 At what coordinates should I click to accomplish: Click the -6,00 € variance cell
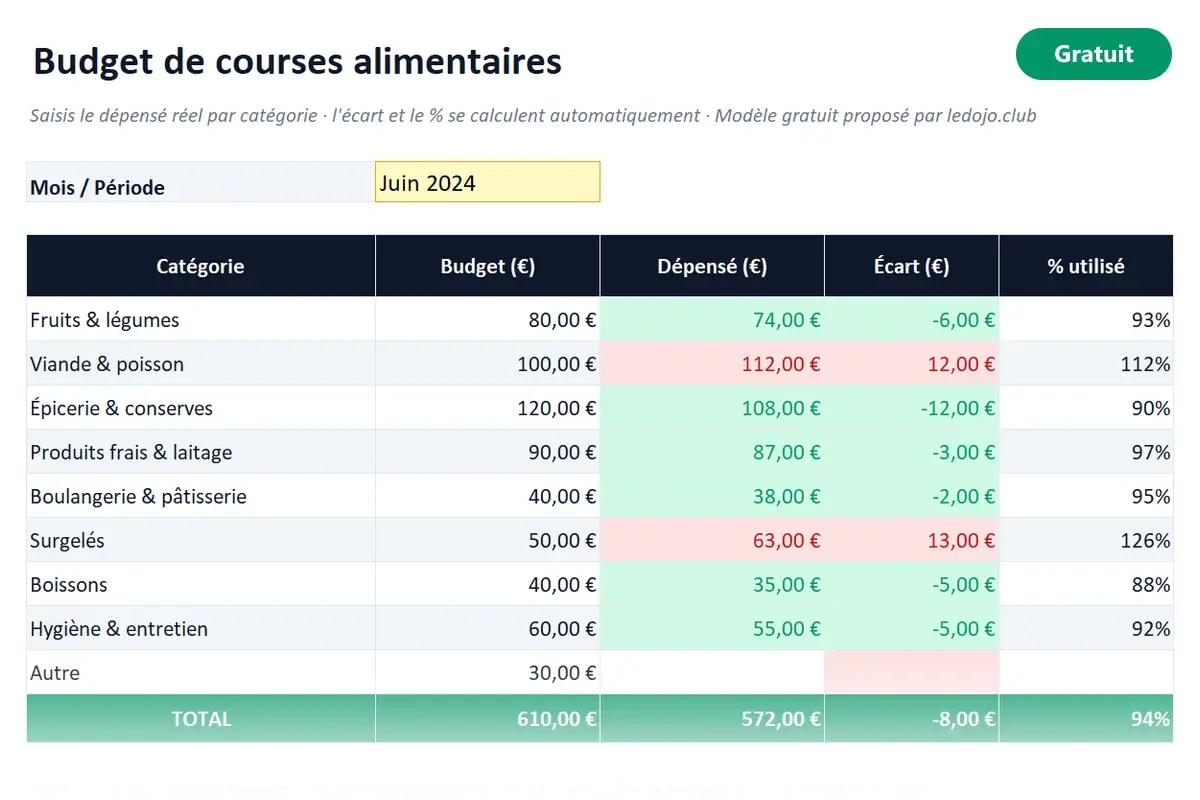click(x=911, y=320)
